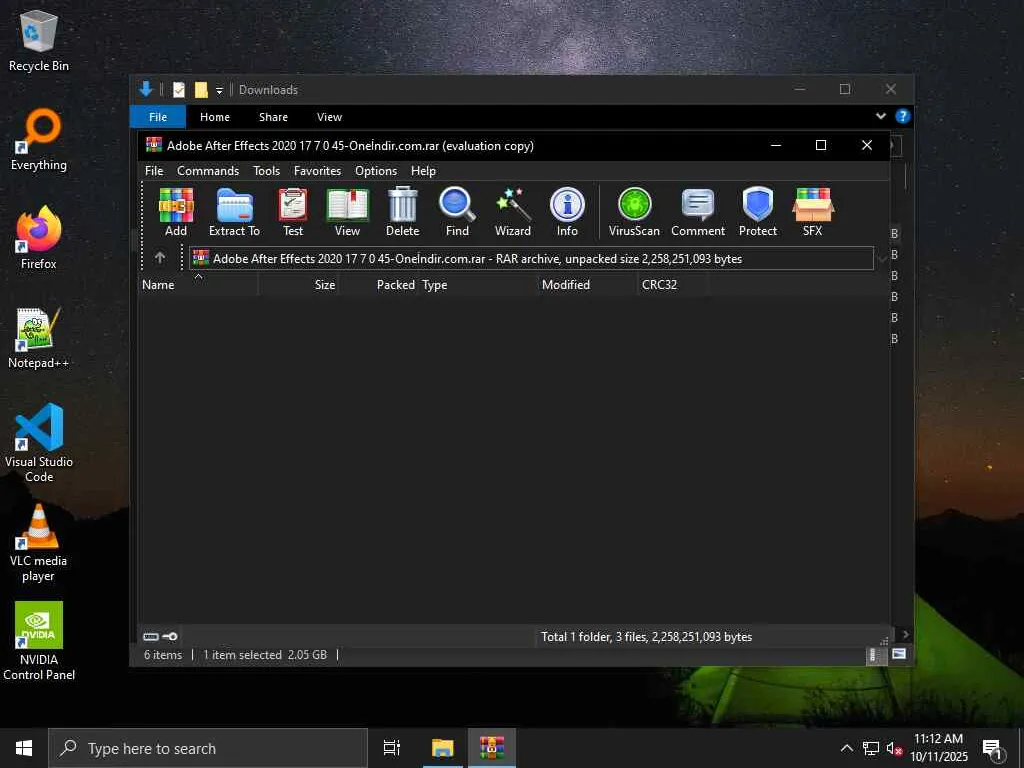This screenshot has height=768, width=1024.
Task: Click New folder icon in Explorer title bar
Action: 201,89
